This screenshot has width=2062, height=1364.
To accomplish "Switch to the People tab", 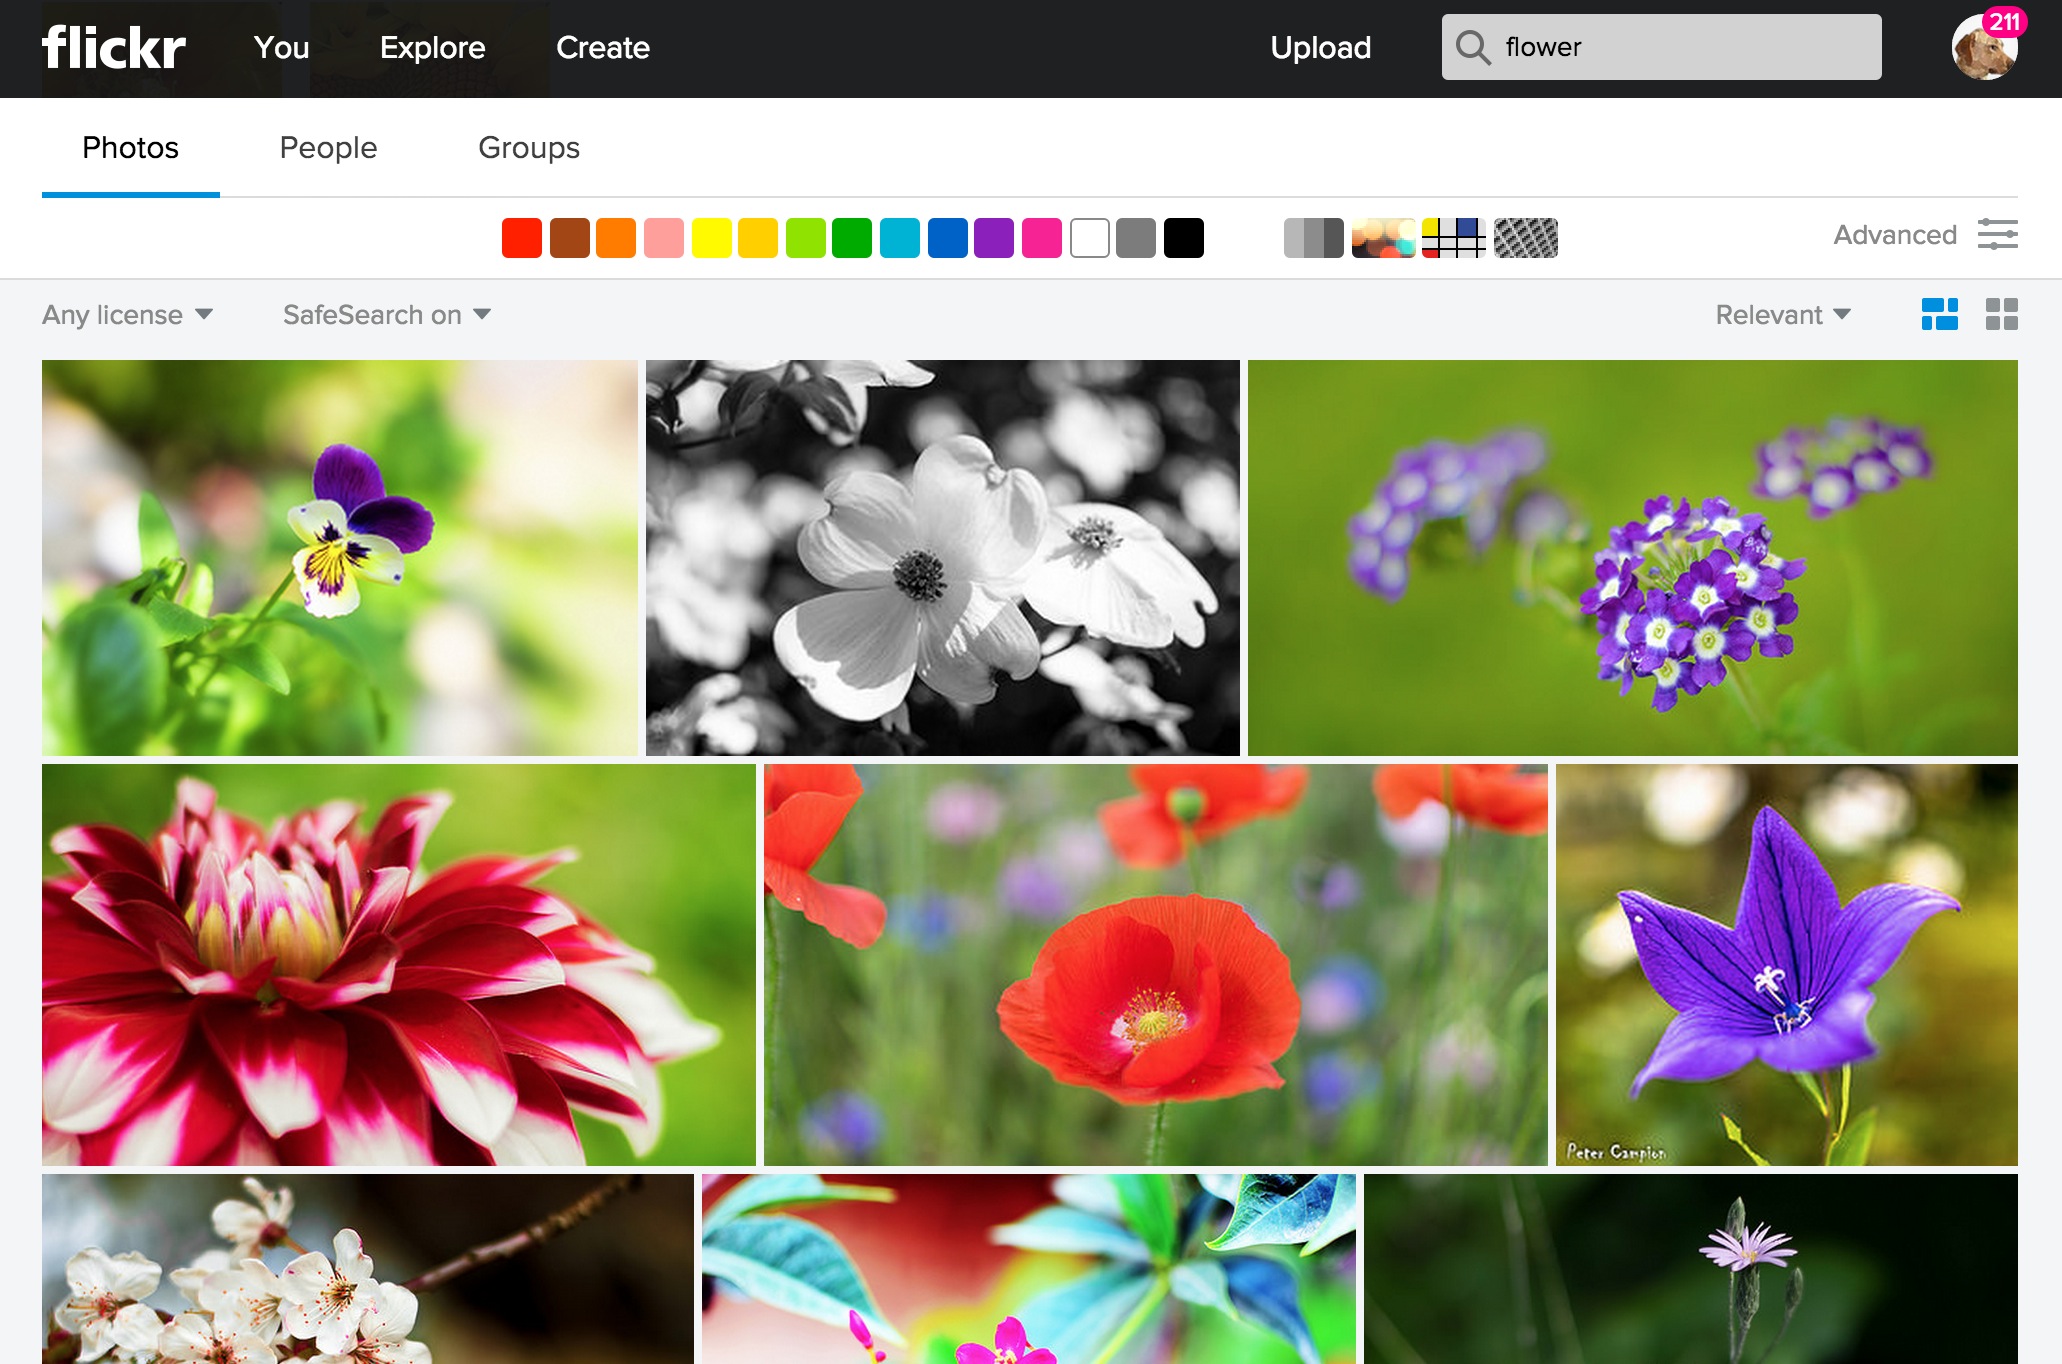I will (328, 148).
